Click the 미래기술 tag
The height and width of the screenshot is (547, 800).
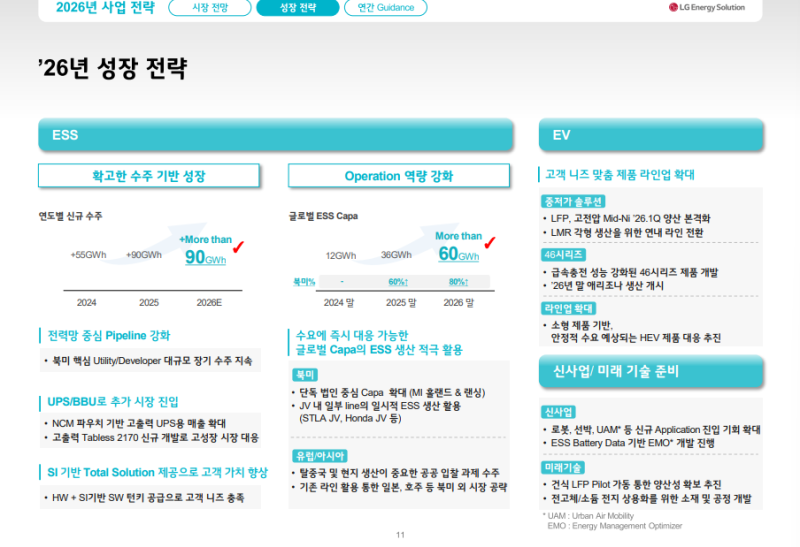[560, 467]
